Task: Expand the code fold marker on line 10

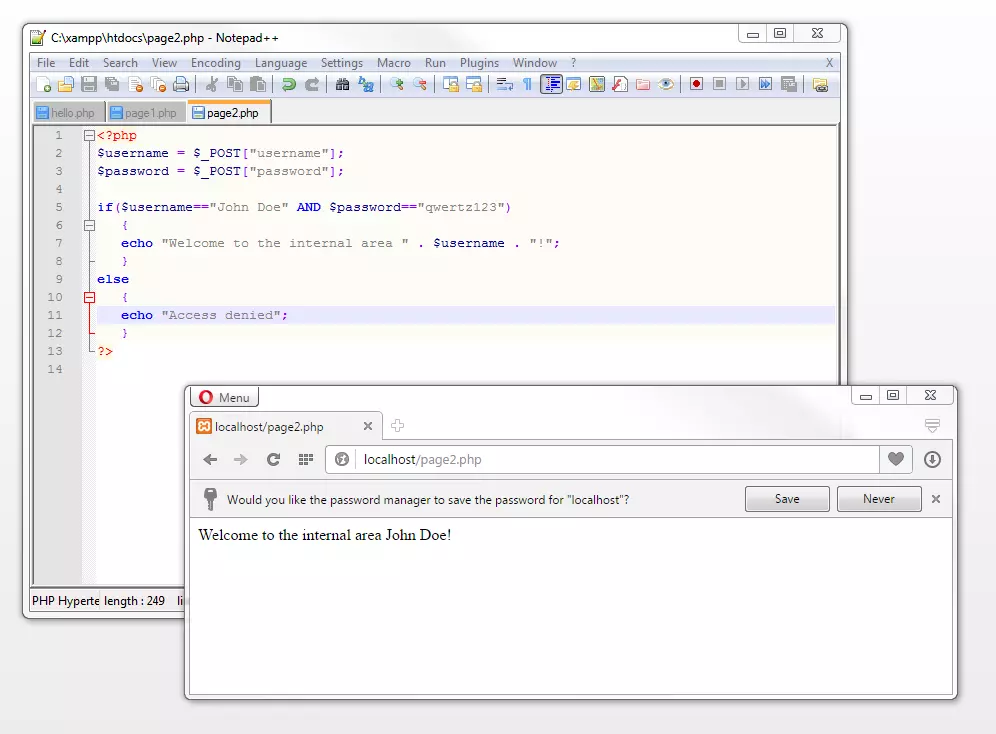Action: [88, 297]
